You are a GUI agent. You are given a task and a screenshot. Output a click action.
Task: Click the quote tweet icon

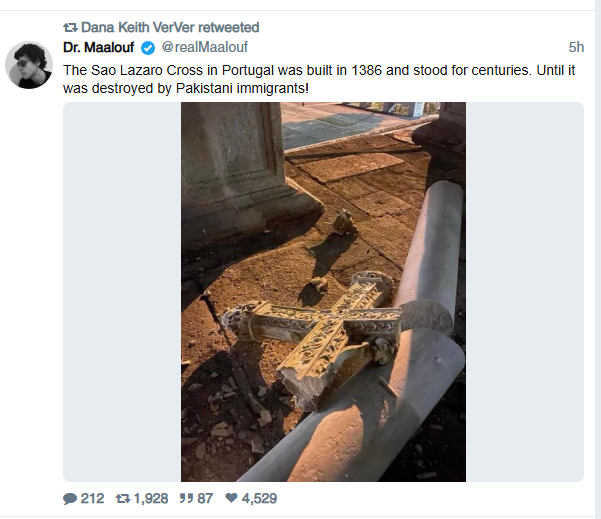pos(185,498)
